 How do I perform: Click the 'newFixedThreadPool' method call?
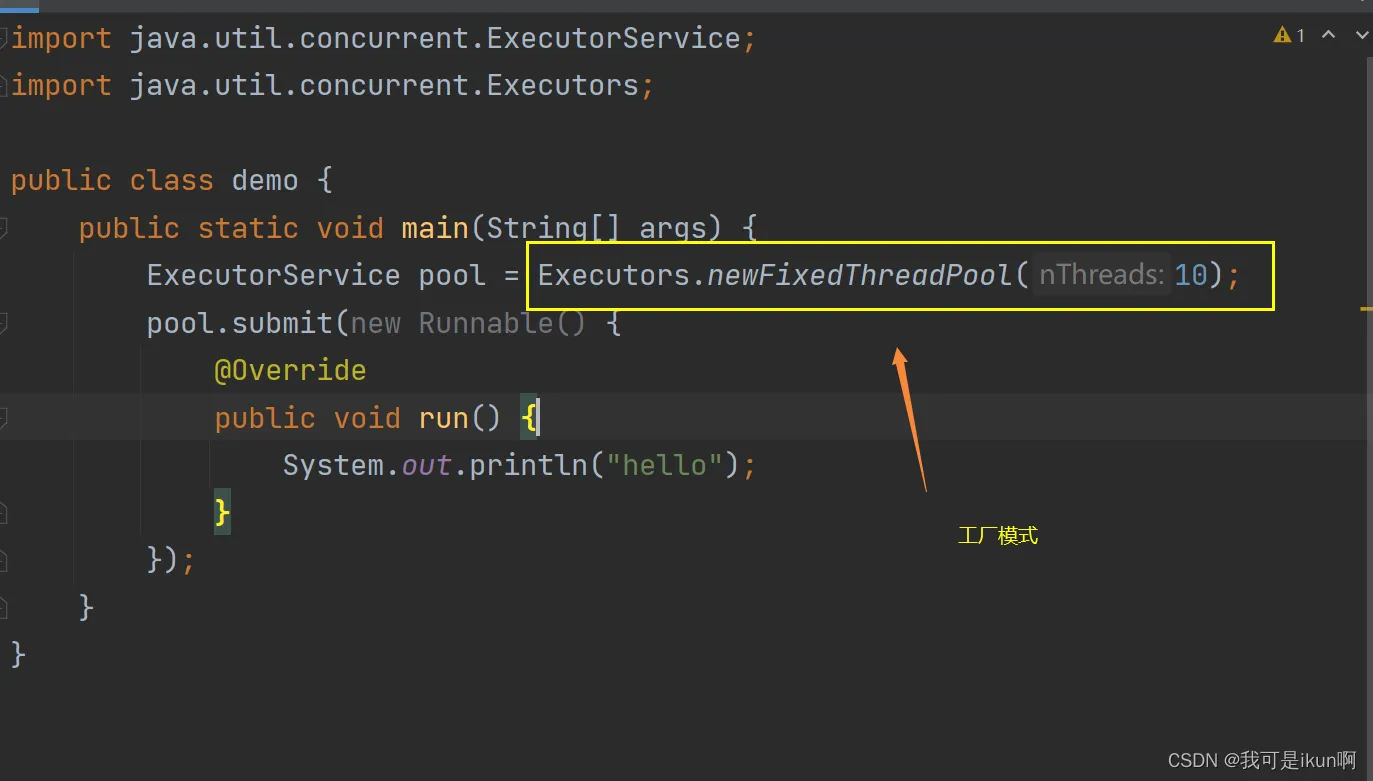pyautogui.click(x=860, y=275)
